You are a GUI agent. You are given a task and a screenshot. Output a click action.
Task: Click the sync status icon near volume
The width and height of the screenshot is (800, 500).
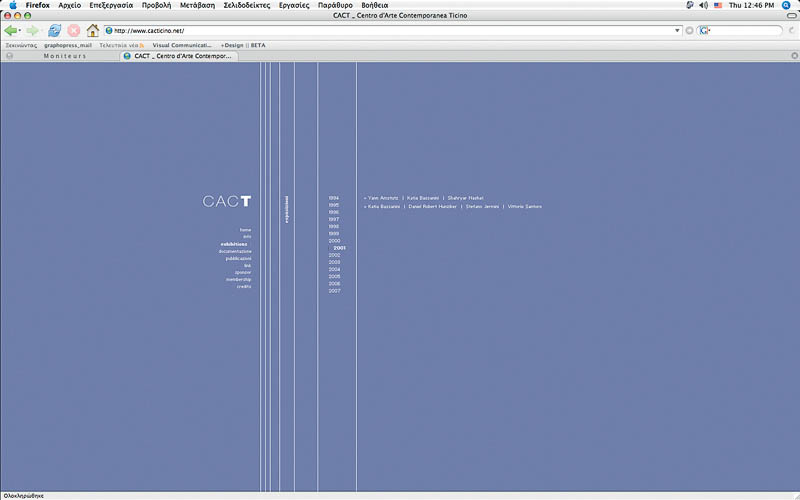coord(690,5)
